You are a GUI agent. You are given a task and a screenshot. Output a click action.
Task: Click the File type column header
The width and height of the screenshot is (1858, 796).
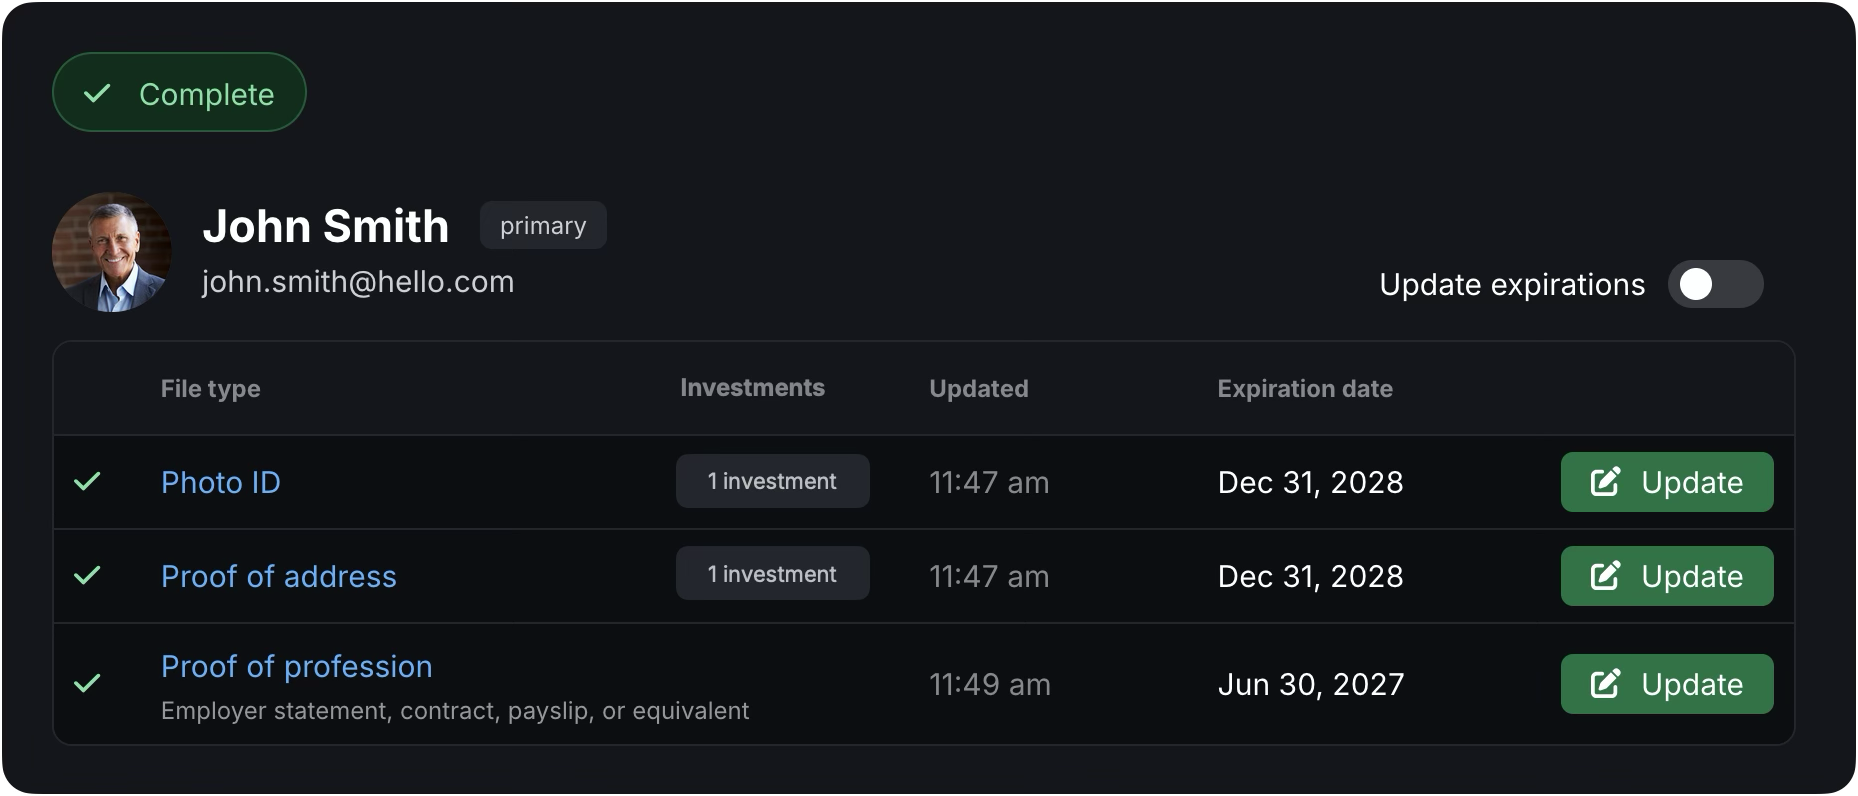point(210,389)
